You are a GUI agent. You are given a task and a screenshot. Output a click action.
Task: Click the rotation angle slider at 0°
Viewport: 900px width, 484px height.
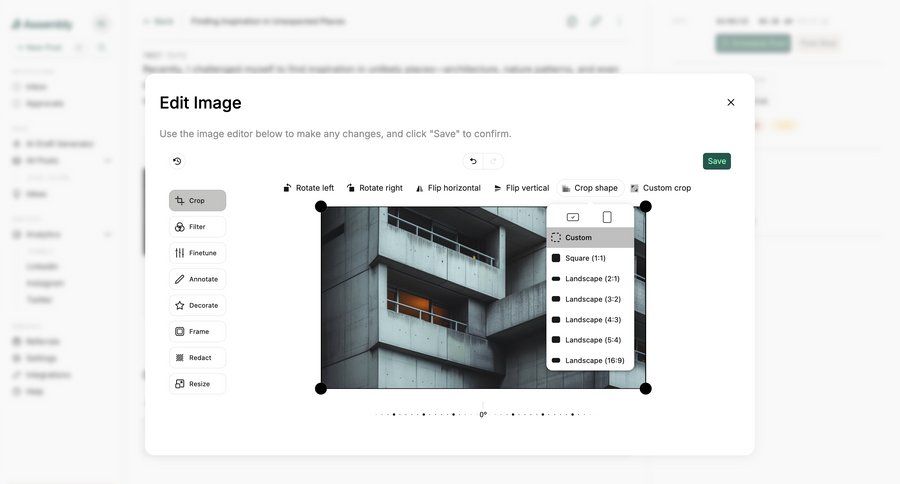point(483,413)
